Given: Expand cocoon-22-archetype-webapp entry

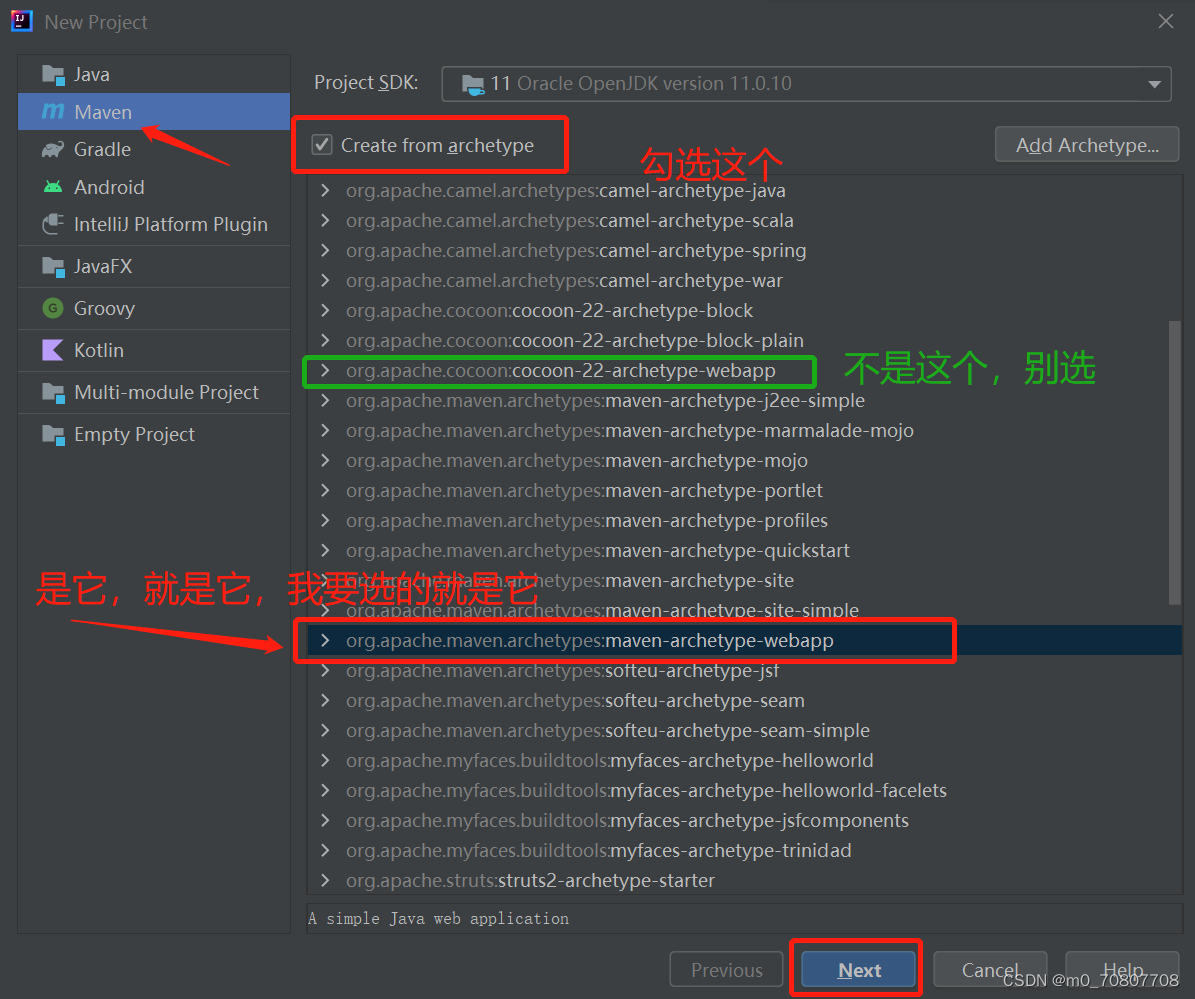Looking at the screenshot, I should pyautogui.click(x=325, y=370).
